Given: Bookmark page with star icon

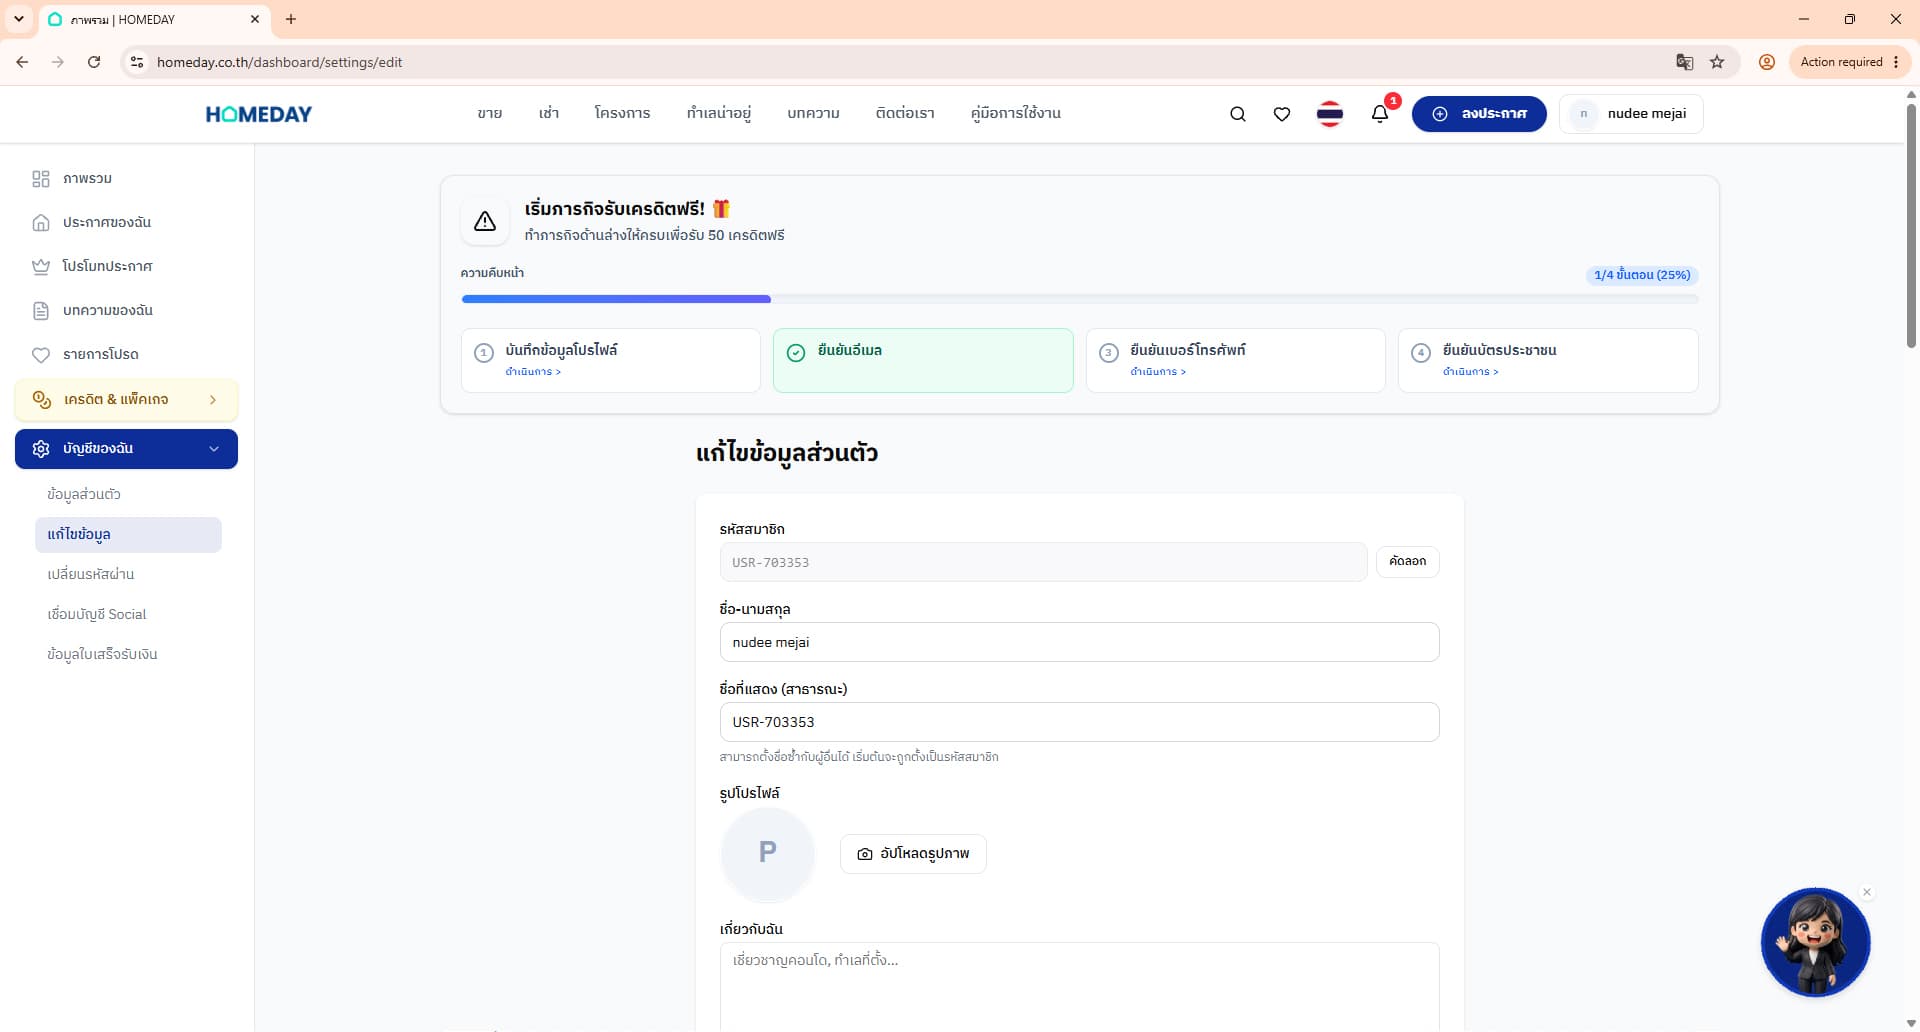Looking at the screenshot, I should click(x=1717, y=62).
